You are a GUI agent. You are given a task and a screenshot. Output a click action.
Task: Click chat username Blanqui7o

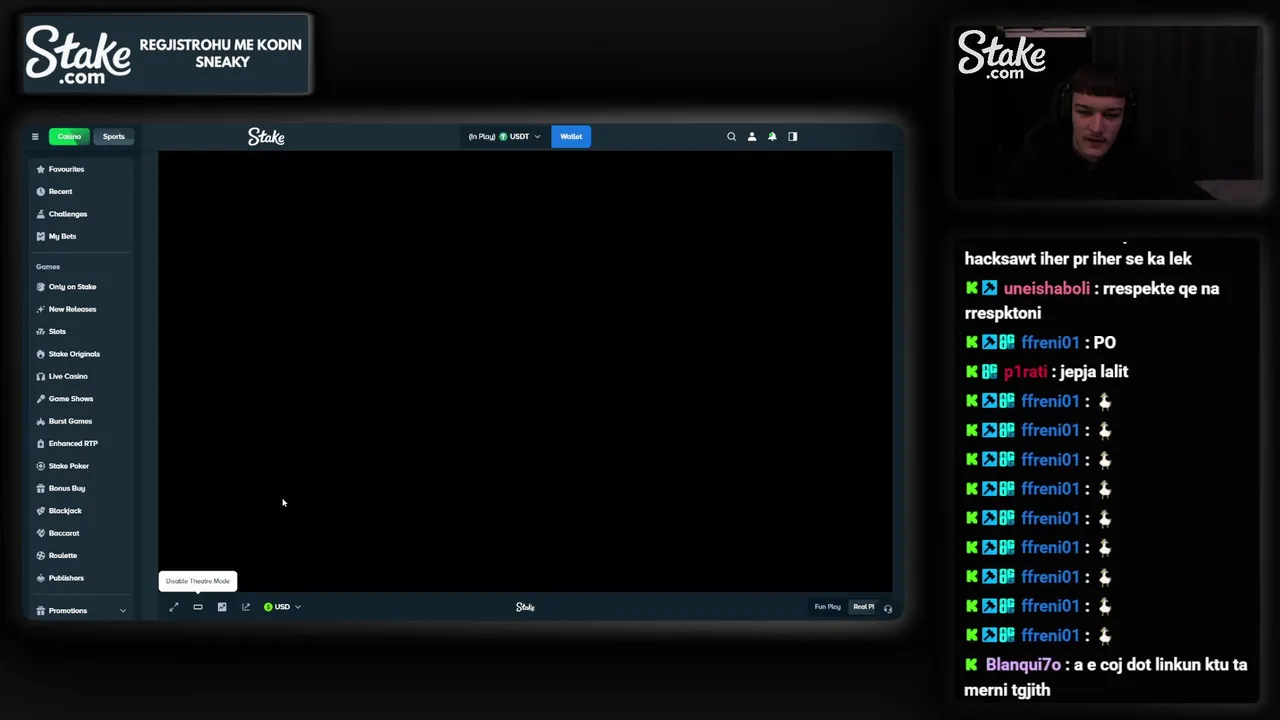1023,664
